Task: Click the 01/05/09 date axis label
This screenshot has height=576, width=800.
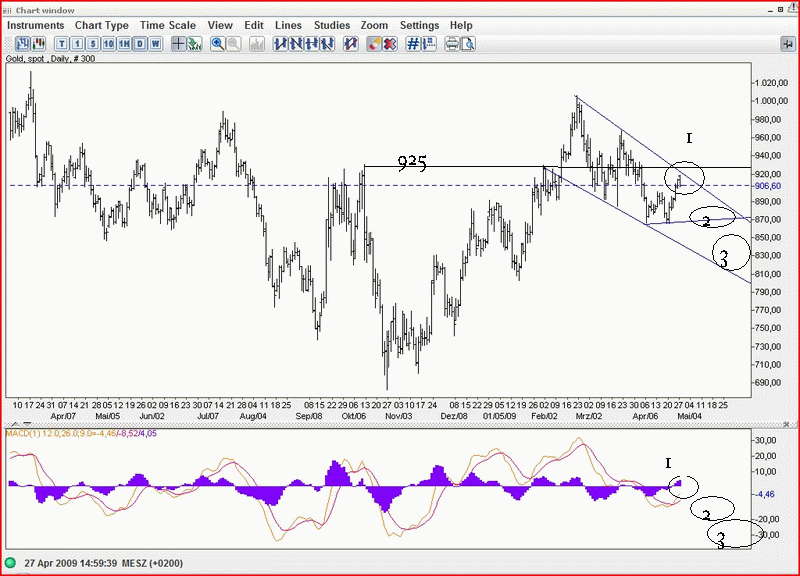Action: point(499,416)
